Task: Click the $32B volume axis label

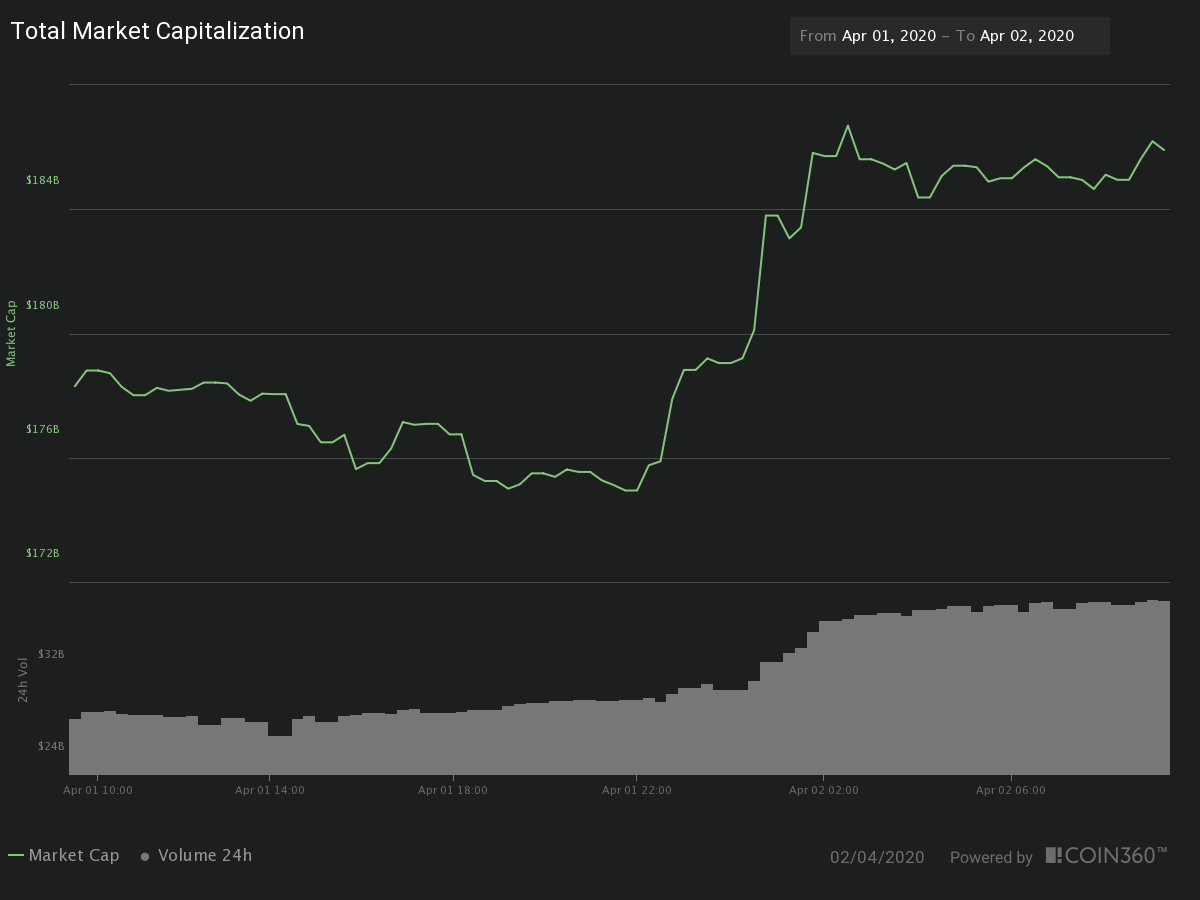Action: pos(51,654)
